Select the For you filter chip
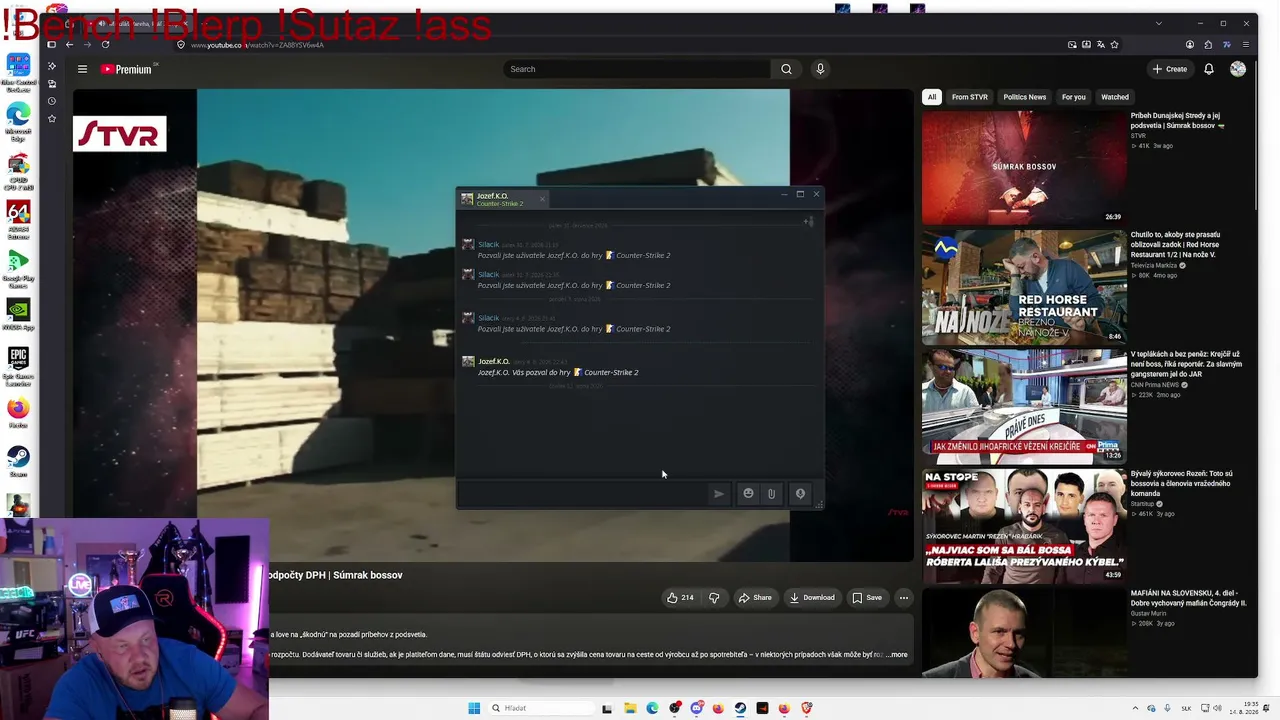Viewport: 1280px width, 720px height. (x=1073, y=97)
